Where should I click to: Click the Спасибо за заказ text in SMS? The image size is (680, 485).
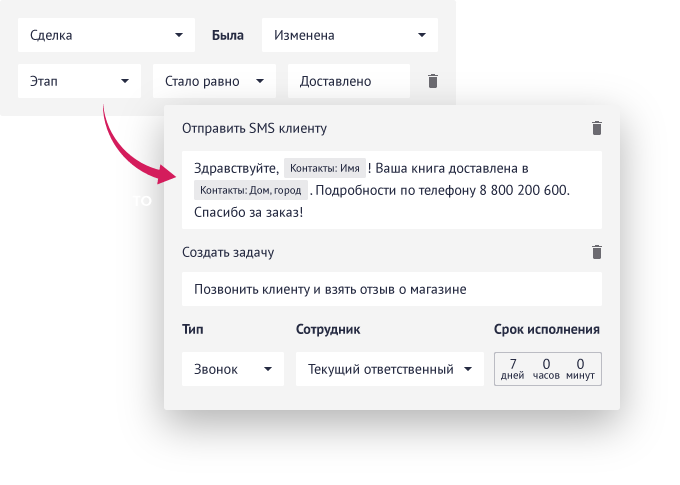point(248,212)
